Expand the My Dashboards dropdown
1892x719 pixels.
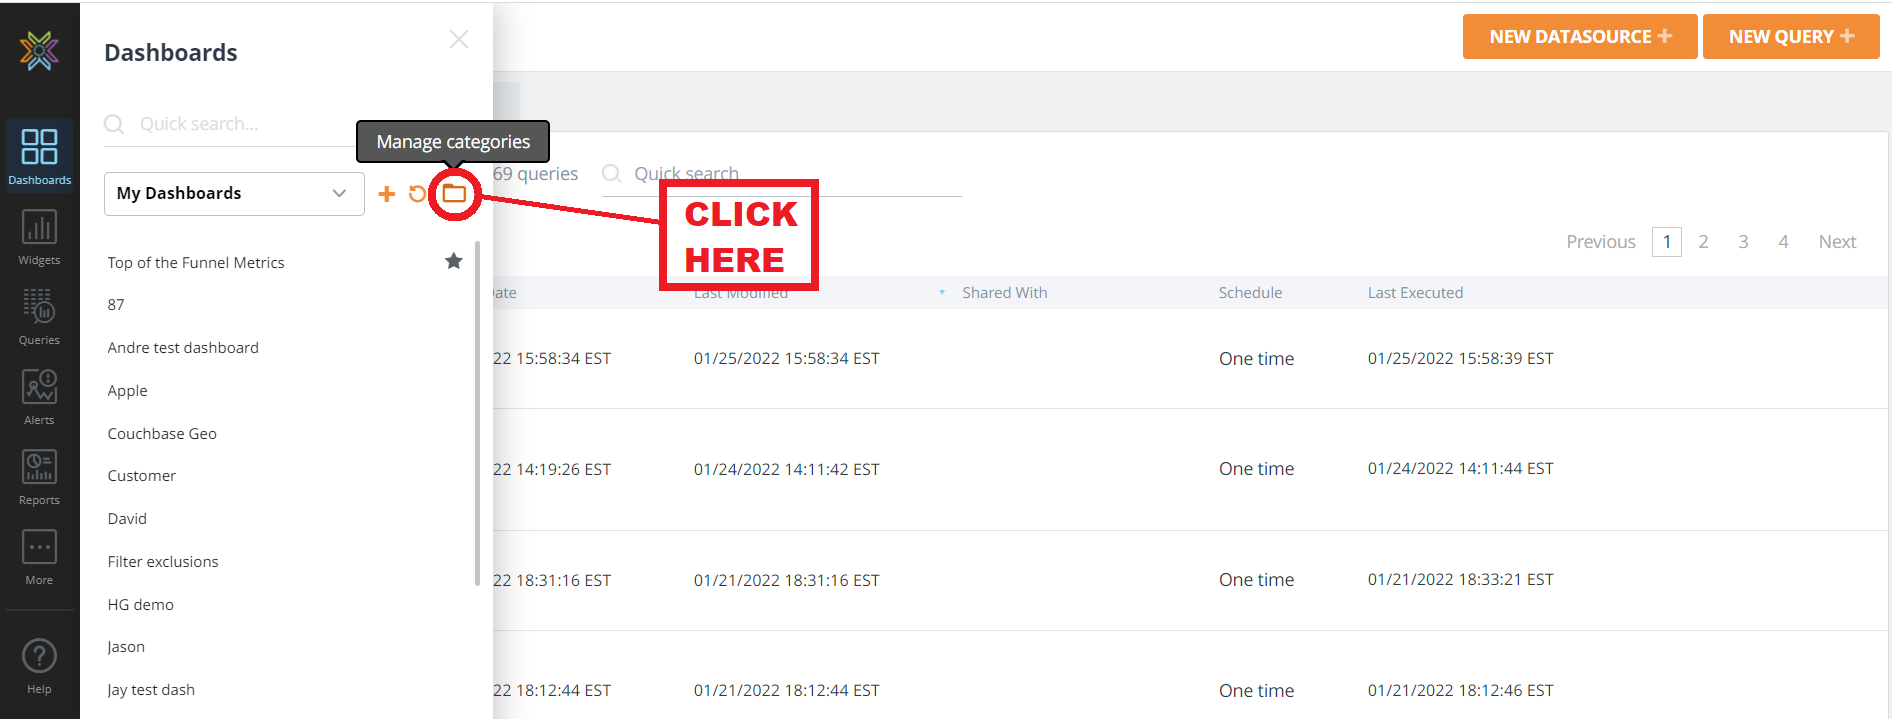234,194
